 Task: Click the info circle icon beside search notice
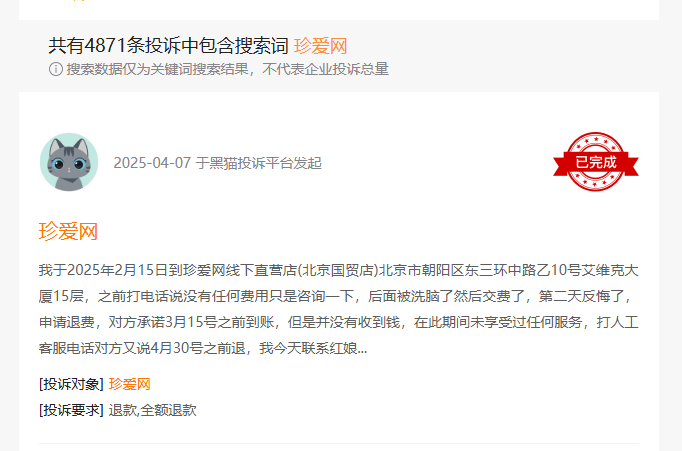click(x=56, y=69)
